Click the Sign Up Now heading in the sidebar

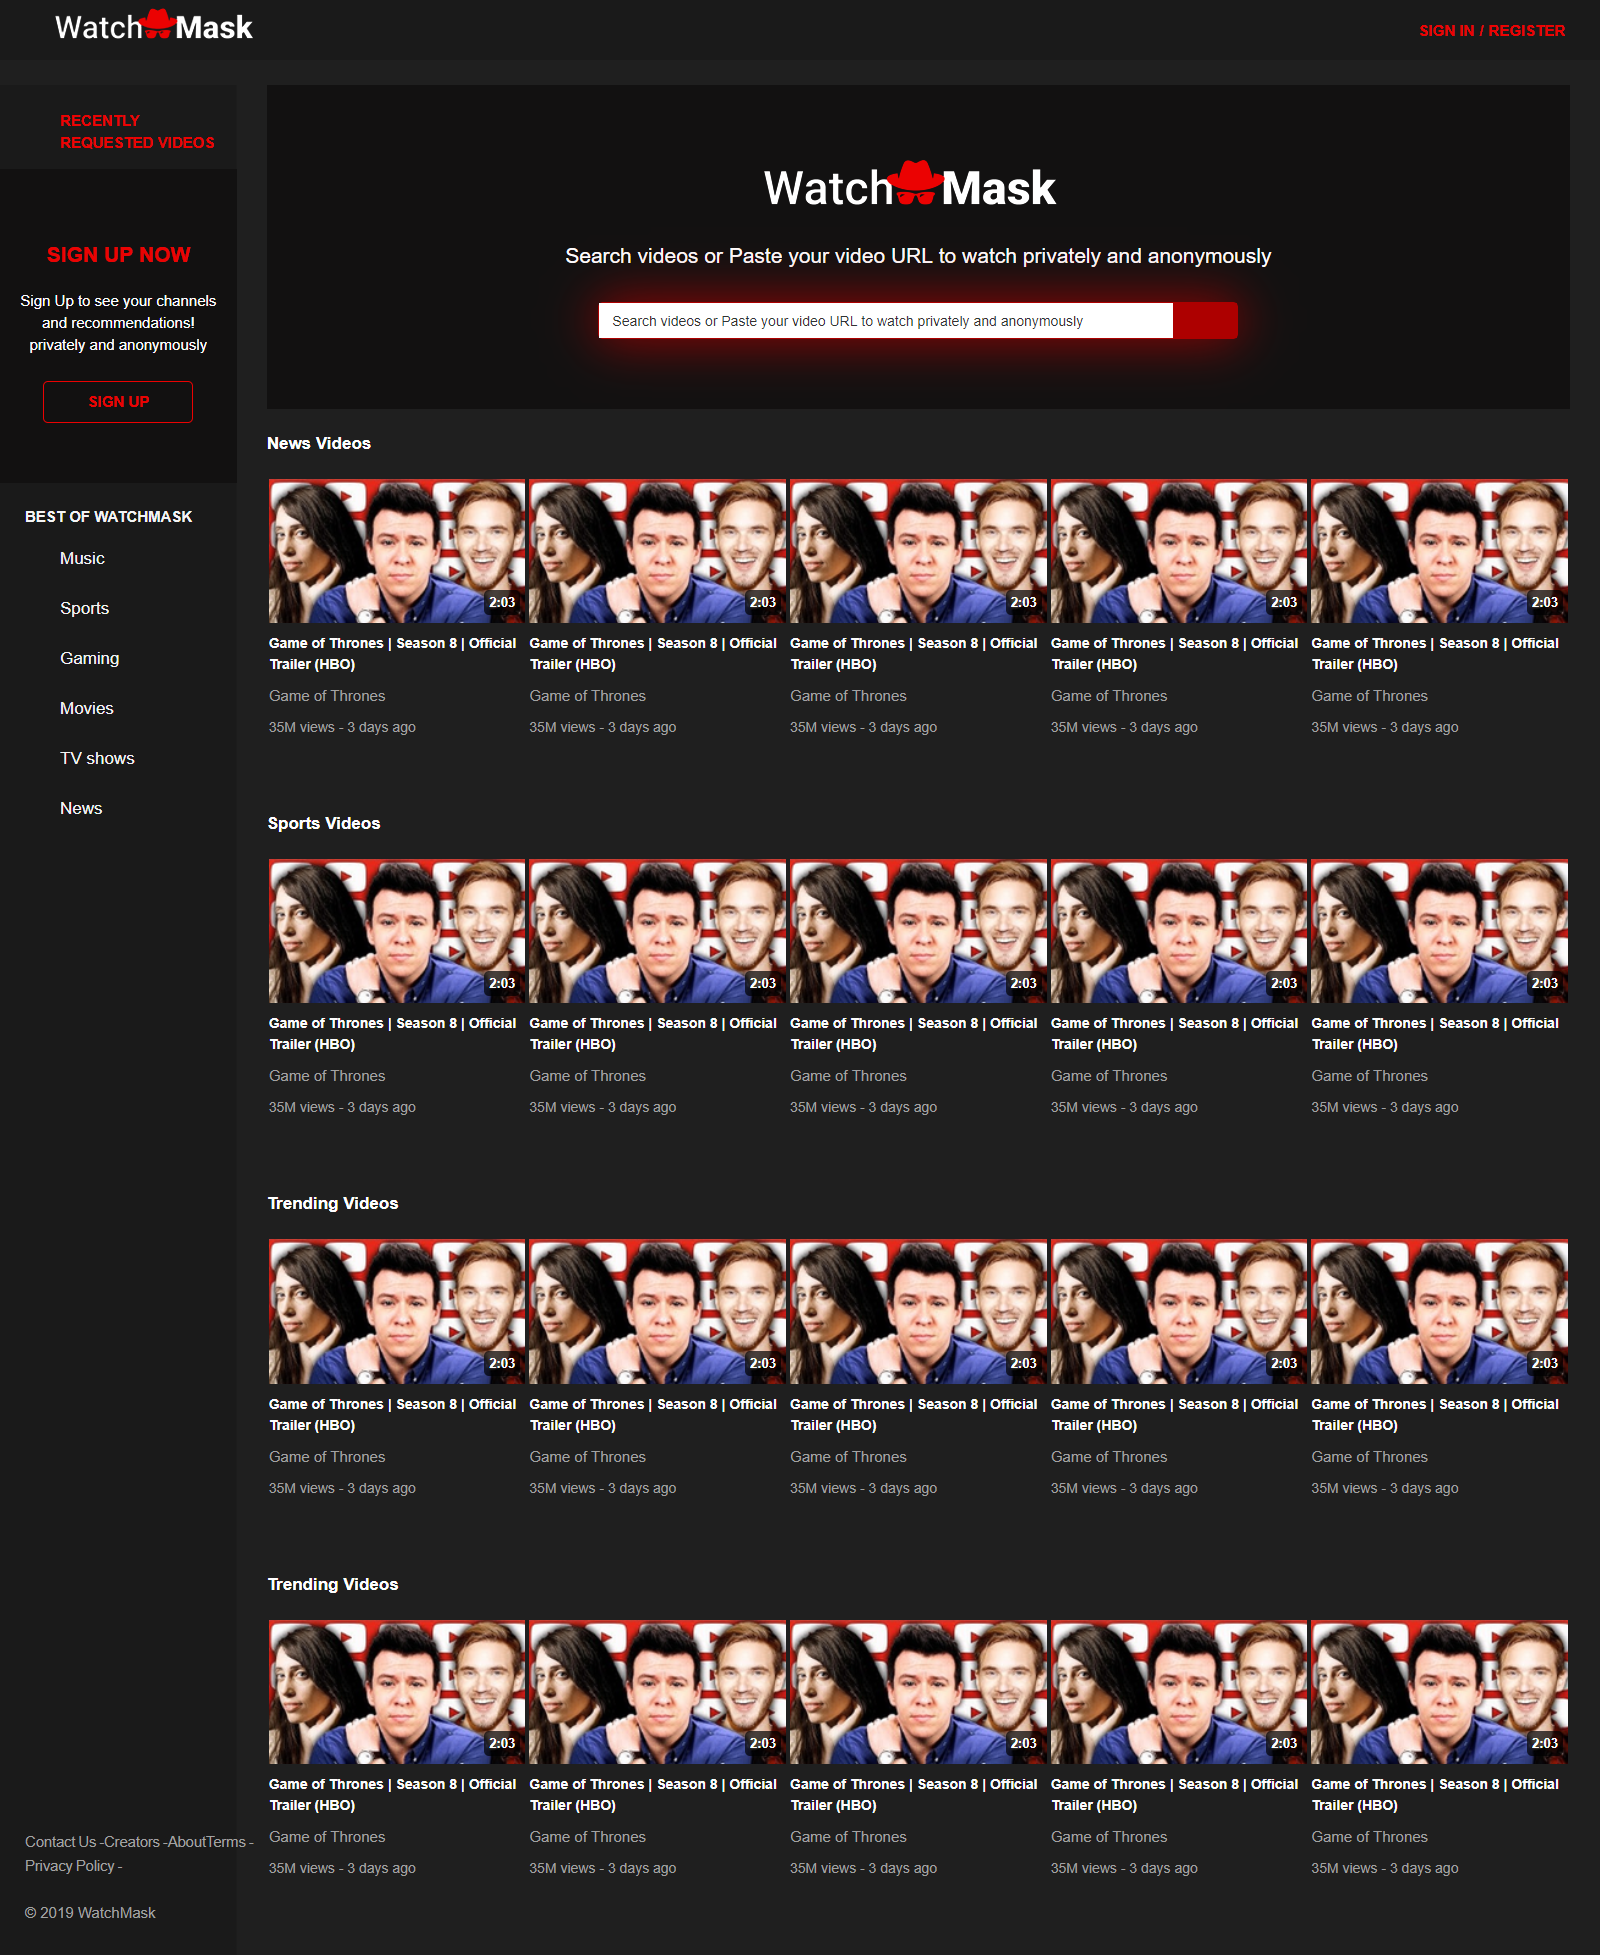[119, 254]
